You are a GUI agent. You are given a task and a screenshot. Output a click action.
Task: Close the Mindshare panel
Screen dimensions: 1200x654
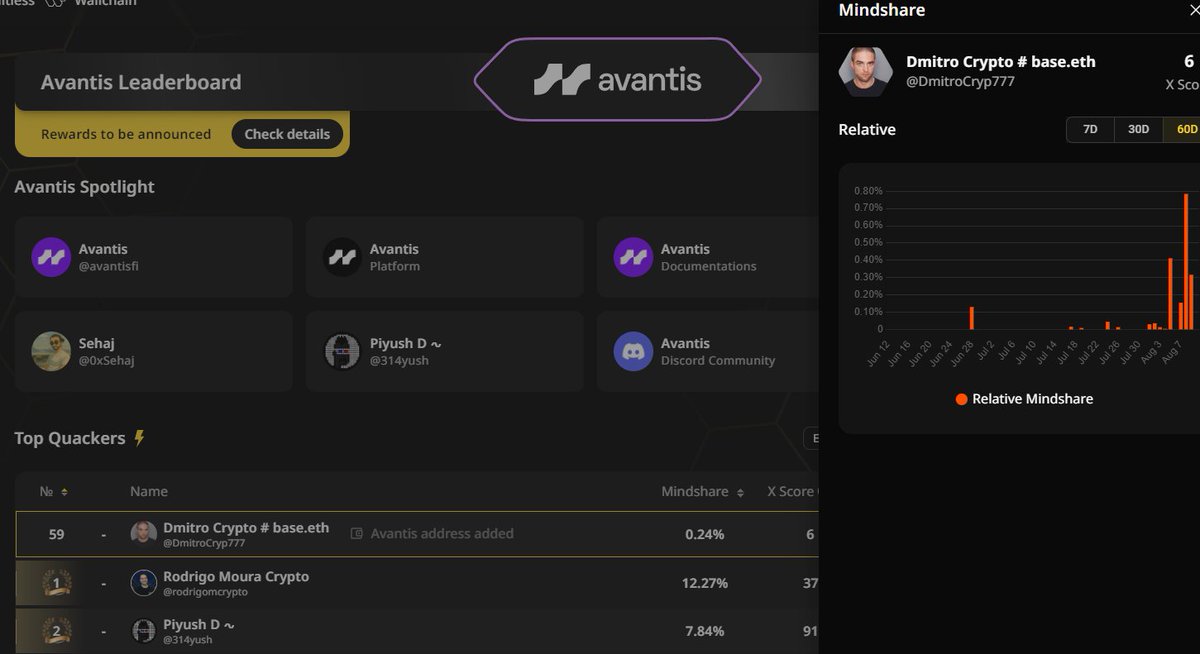(1194, 10)
